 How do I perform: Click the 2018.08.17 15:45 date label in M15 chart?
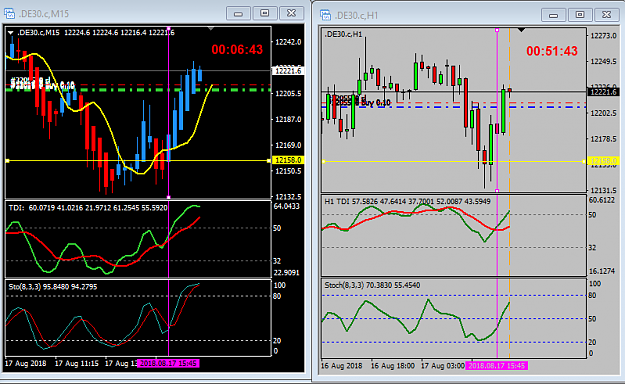point(168,363)
